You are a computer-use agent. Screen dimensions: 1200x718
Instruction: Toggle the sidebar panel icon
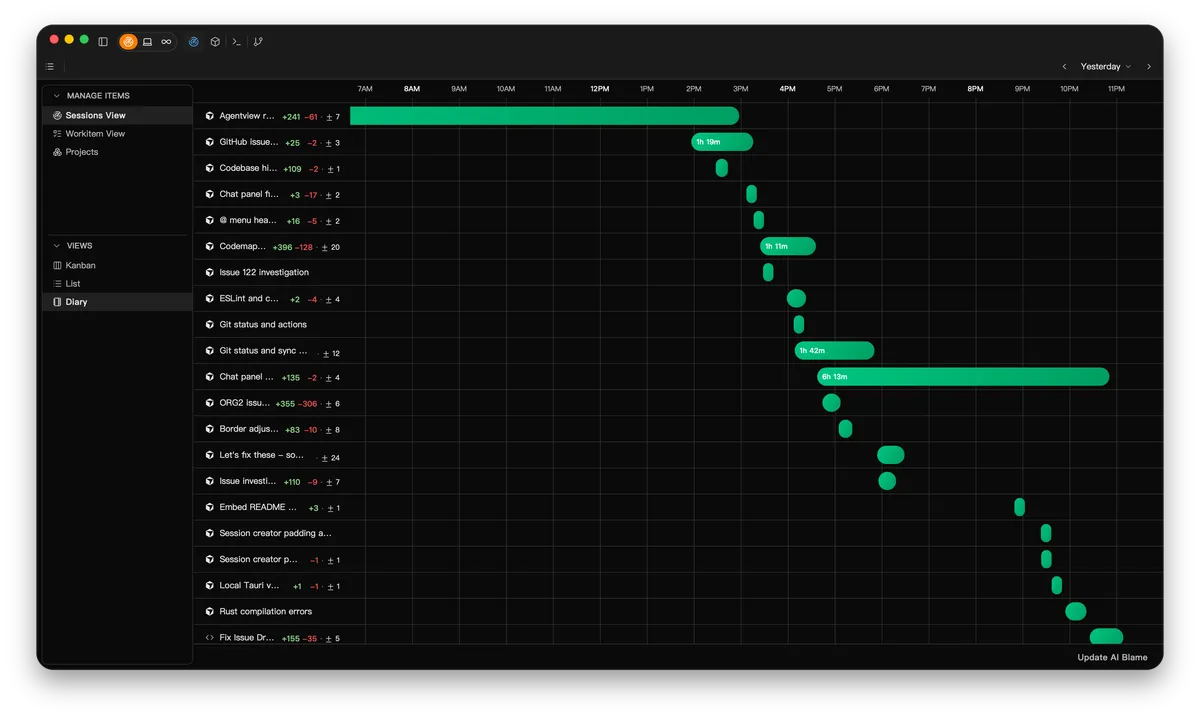point(103,42)
